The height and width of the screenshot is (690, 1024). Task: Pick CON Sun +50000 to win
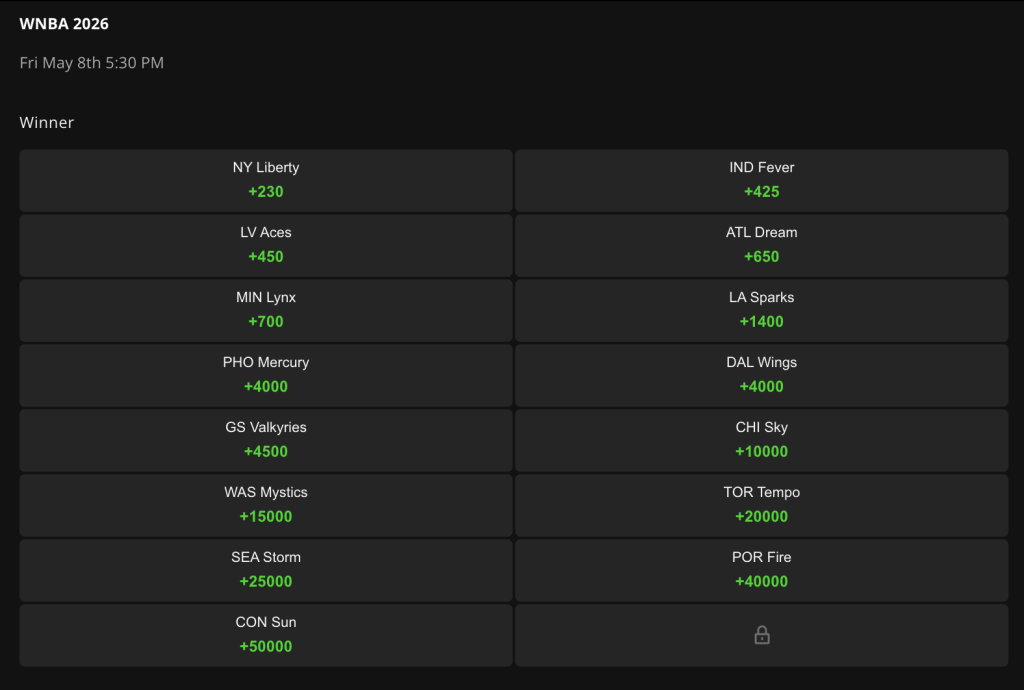(266, 636)
